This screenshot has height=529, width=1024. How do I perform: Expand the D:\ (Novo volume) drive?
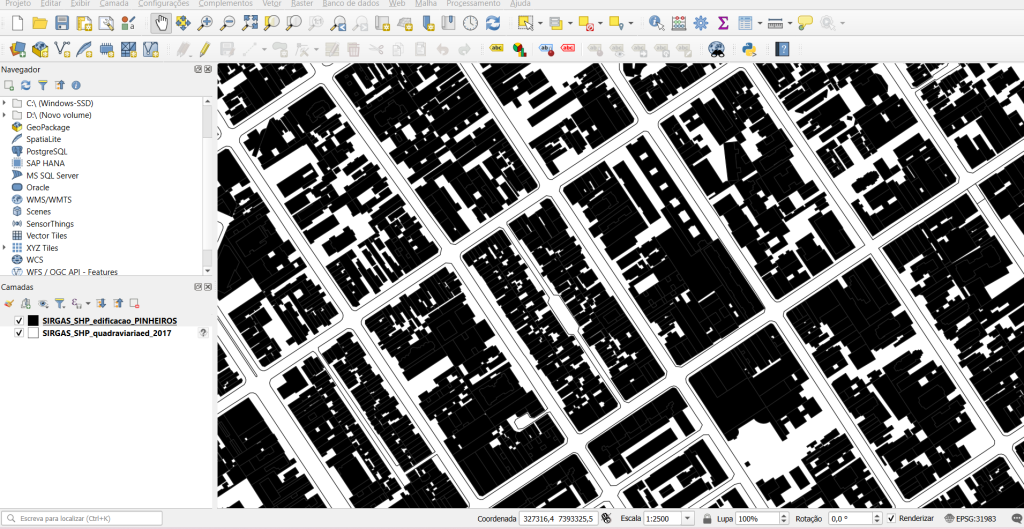click(5, 115)
